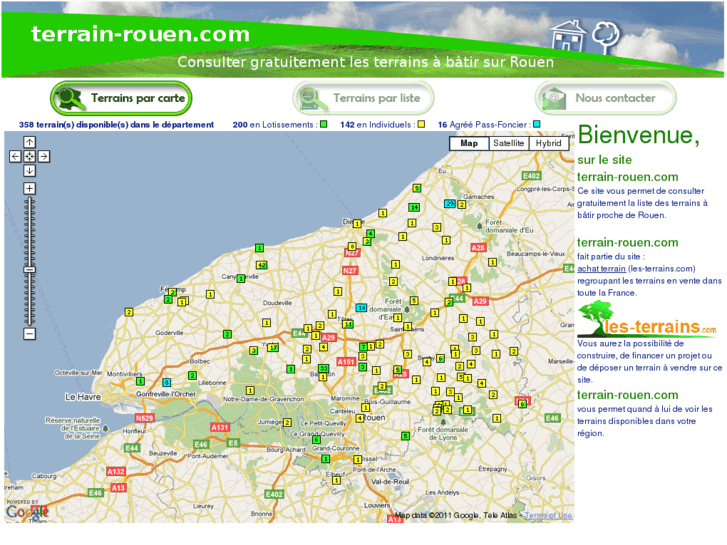Select the green 14 marker
This screenshot has height=545, width=727.
tap(414, 207)
